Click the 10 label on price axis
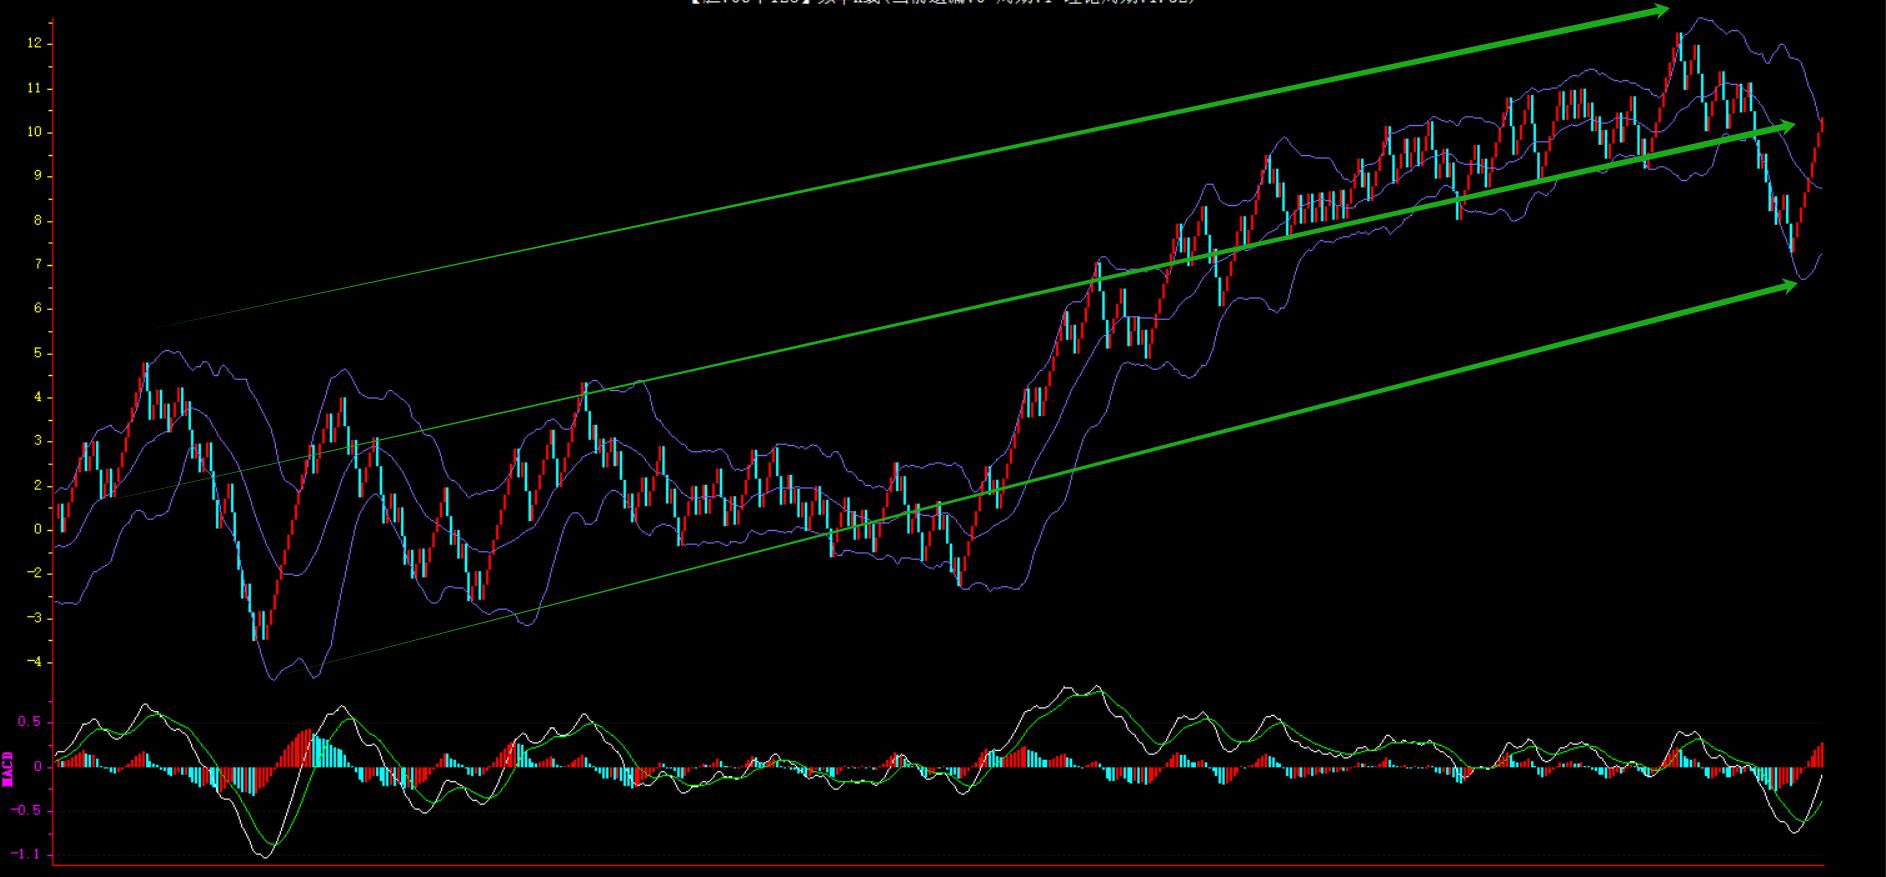The image size is (1886, 877). pyautogui.click(x=34, y=132)
